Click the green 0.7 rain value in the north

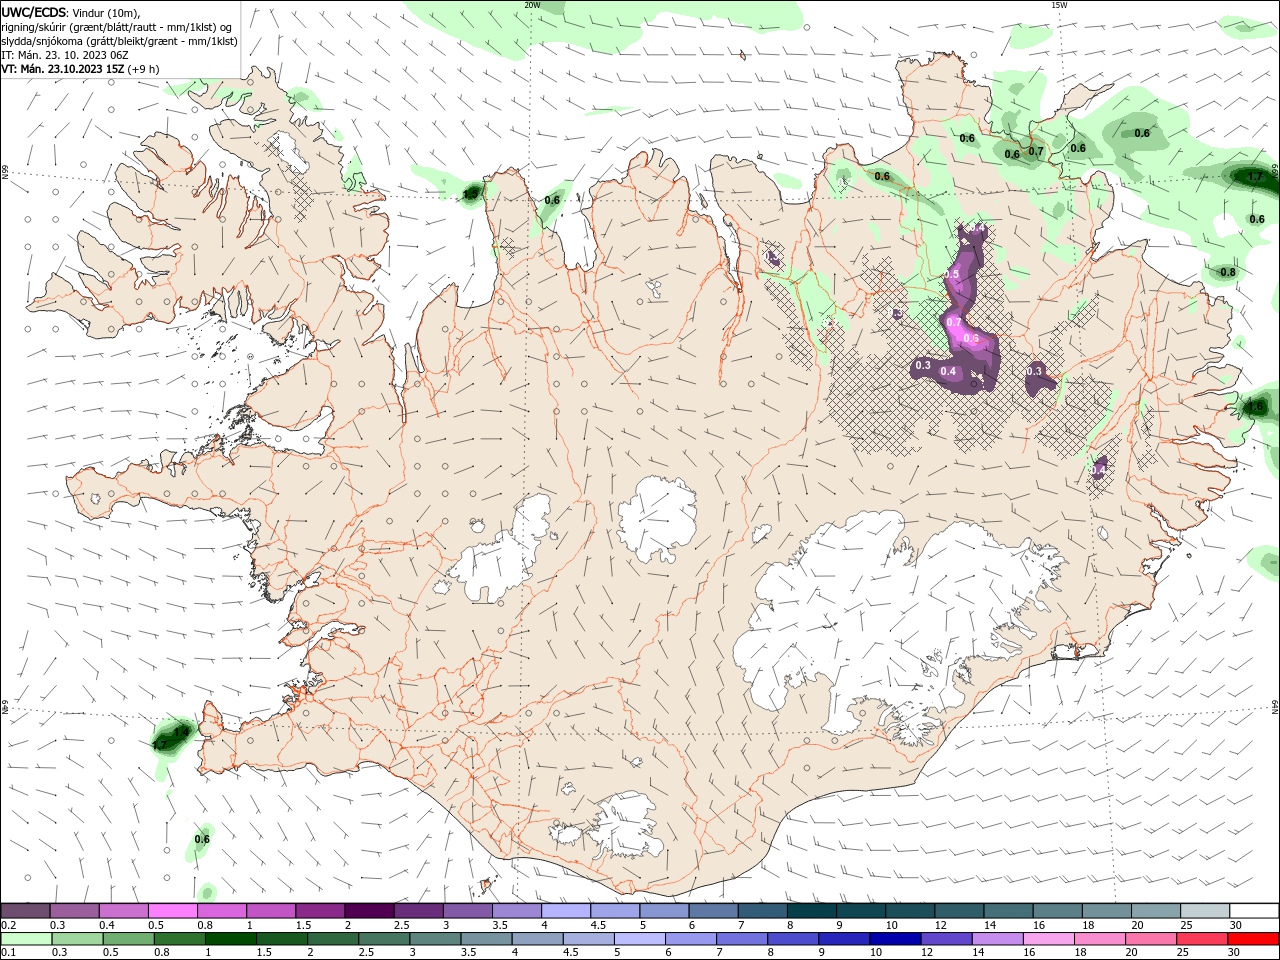[x=1036, y=152]
